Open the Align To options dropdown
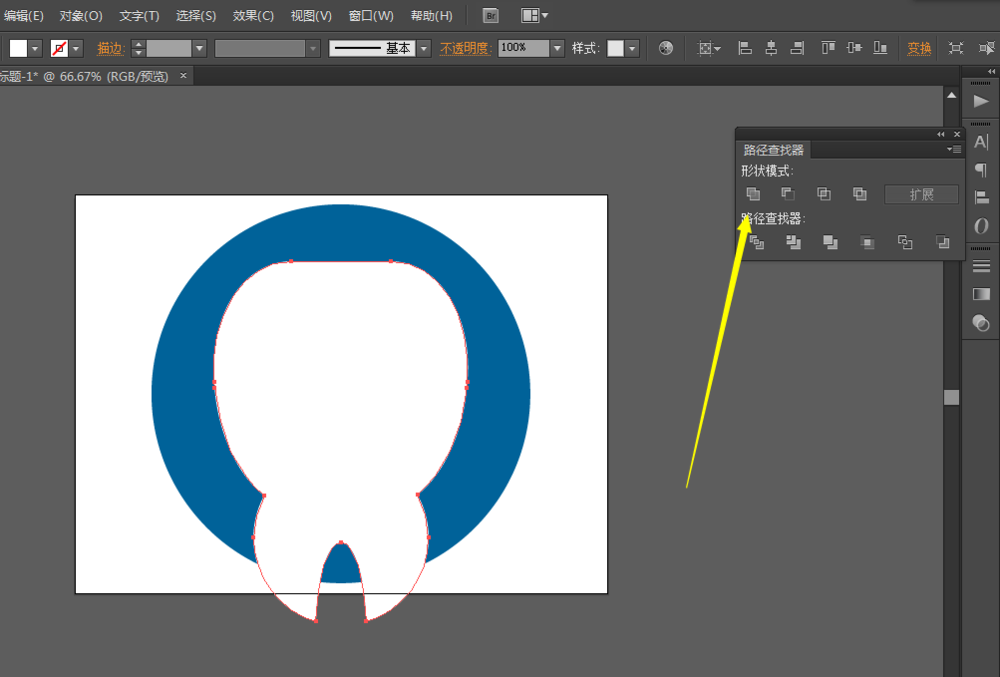This screenshot has height=677, width=1000. click(x=709, y=48)
